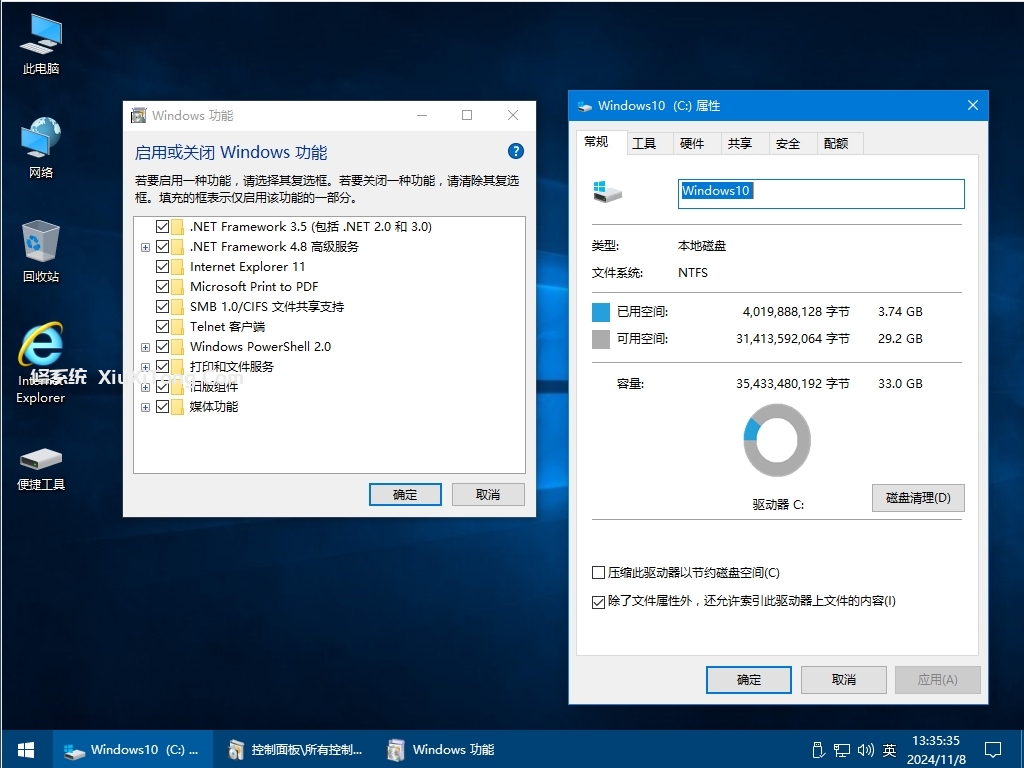Toggle .NET Framework 4.8 高级服务 checkbox
This screenshot has height=768, width=1024.
163,247
